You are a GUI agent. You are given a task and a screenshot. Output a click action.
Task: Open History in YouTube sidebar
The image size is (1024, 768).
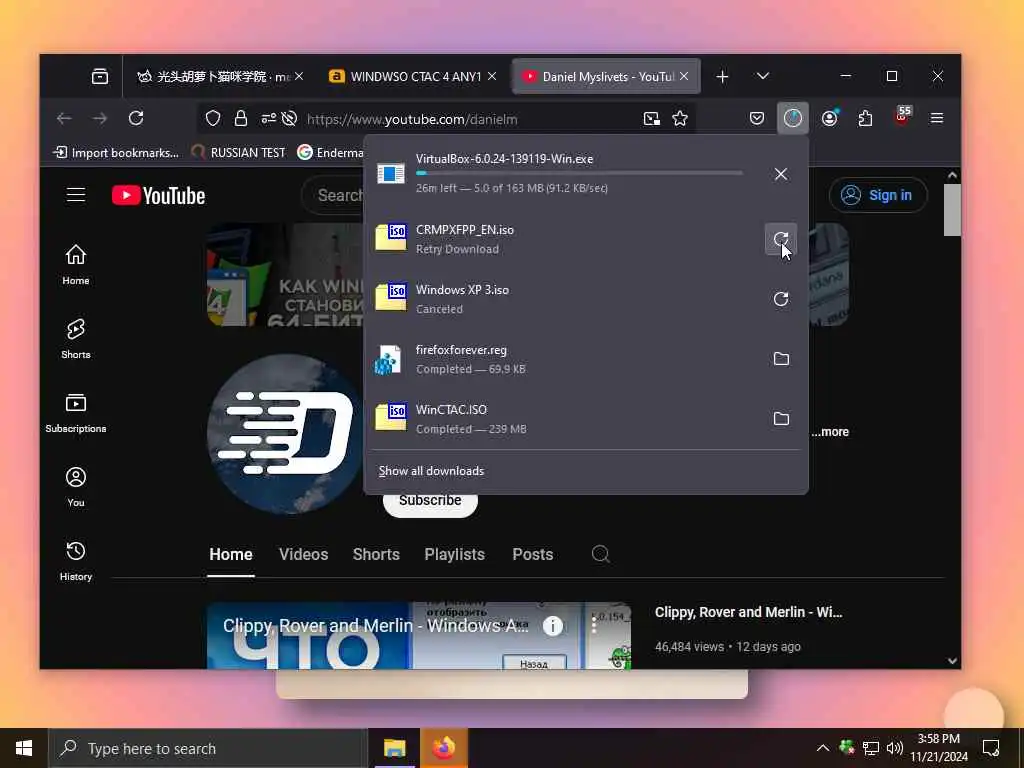pos(76,560)
